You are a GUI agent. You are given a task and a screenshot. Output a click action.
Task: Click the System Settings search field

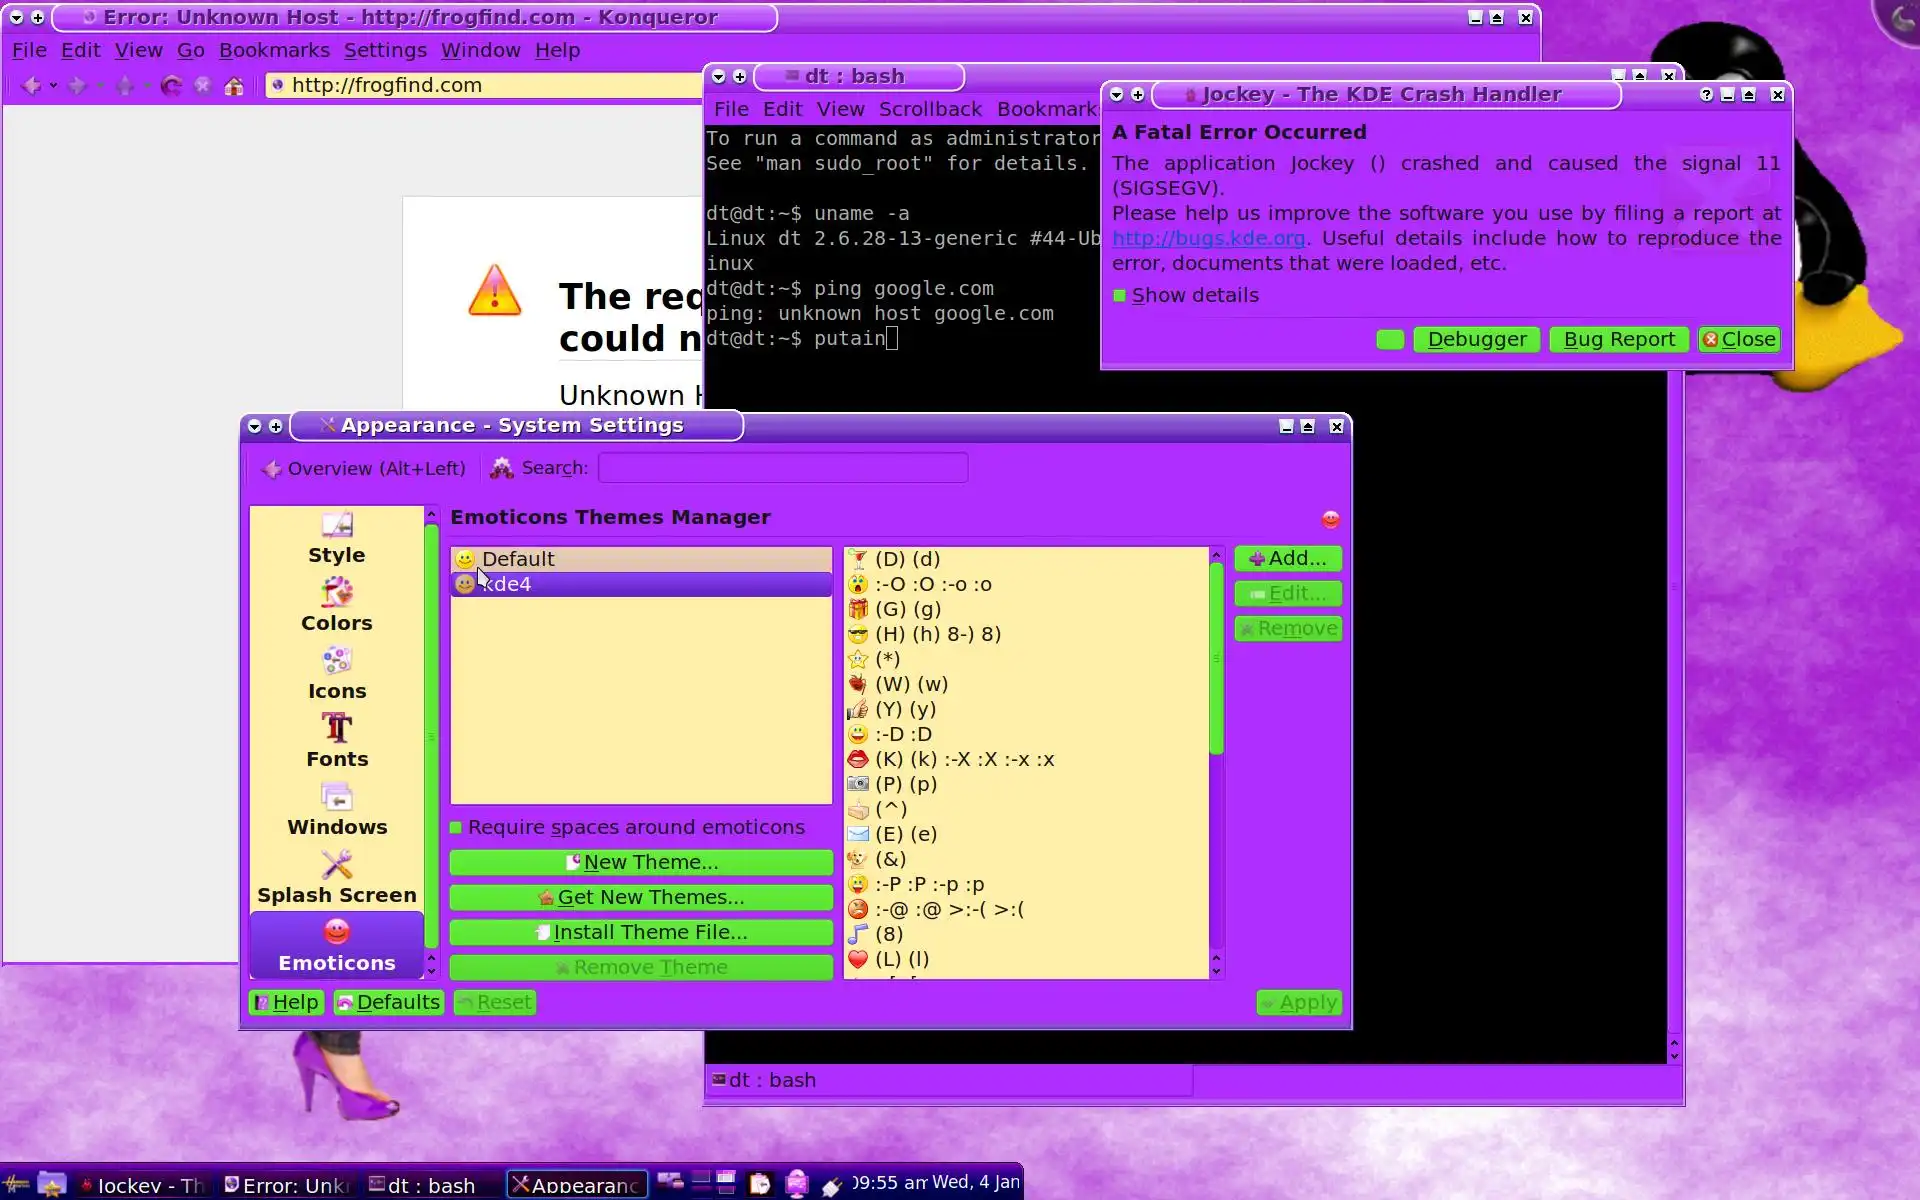[782, 468]
